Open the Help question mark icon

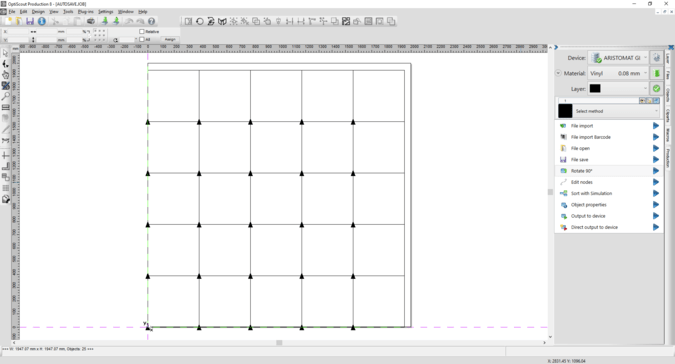[x=152, y=21]
